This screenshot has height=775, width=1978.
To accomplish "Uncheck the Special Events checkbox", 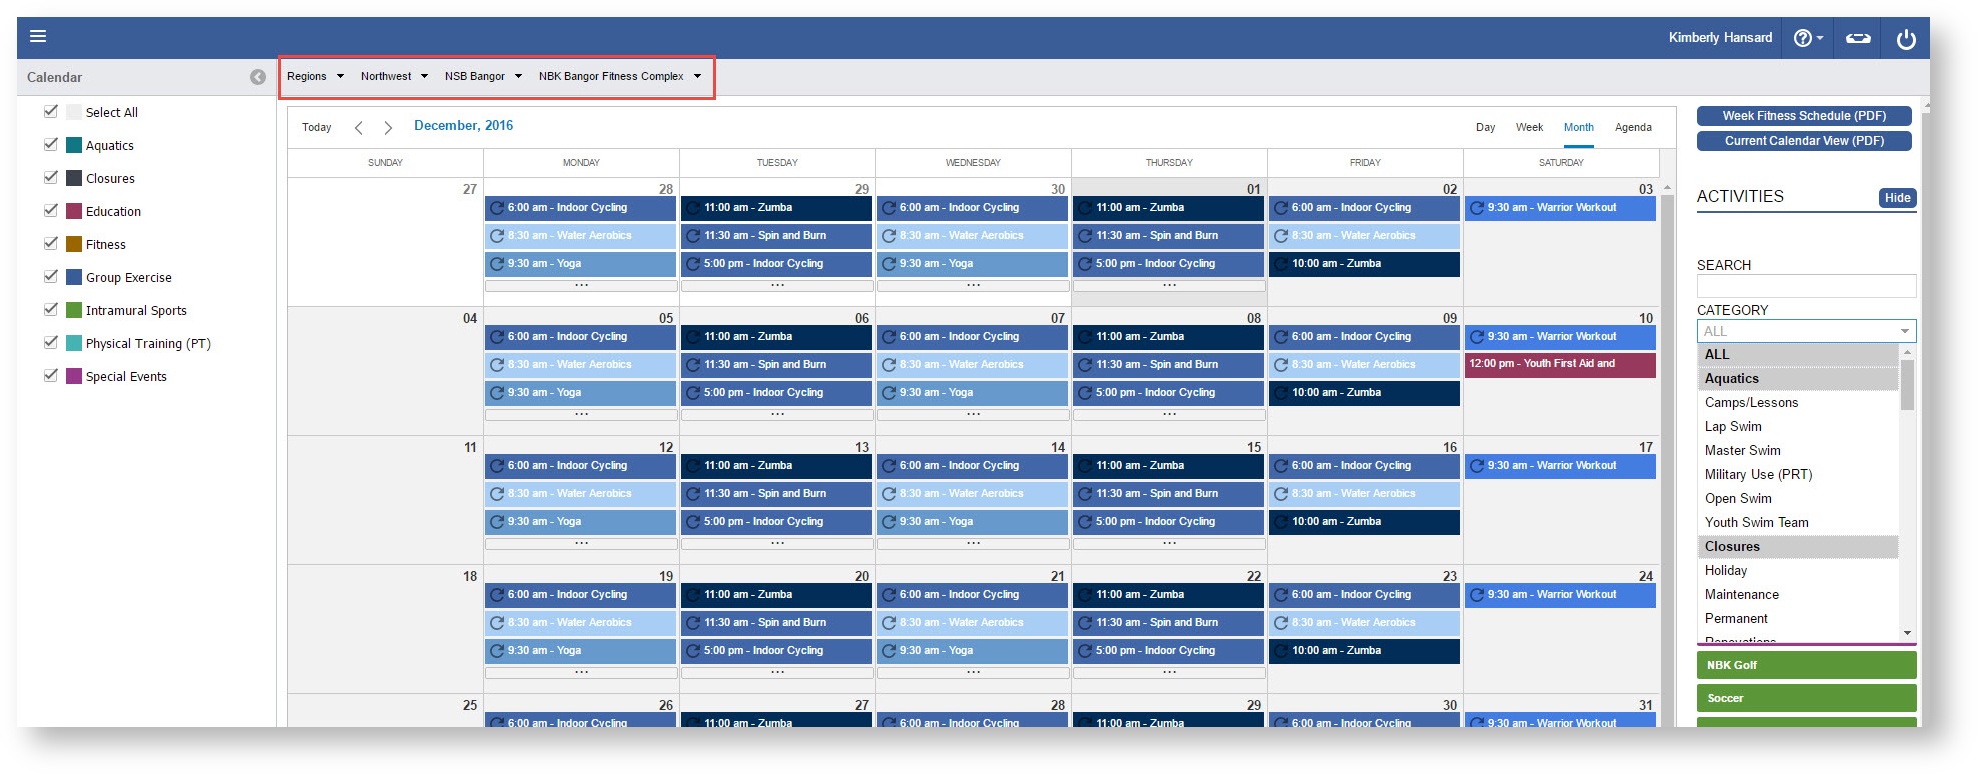I will [x=51, y=376].
